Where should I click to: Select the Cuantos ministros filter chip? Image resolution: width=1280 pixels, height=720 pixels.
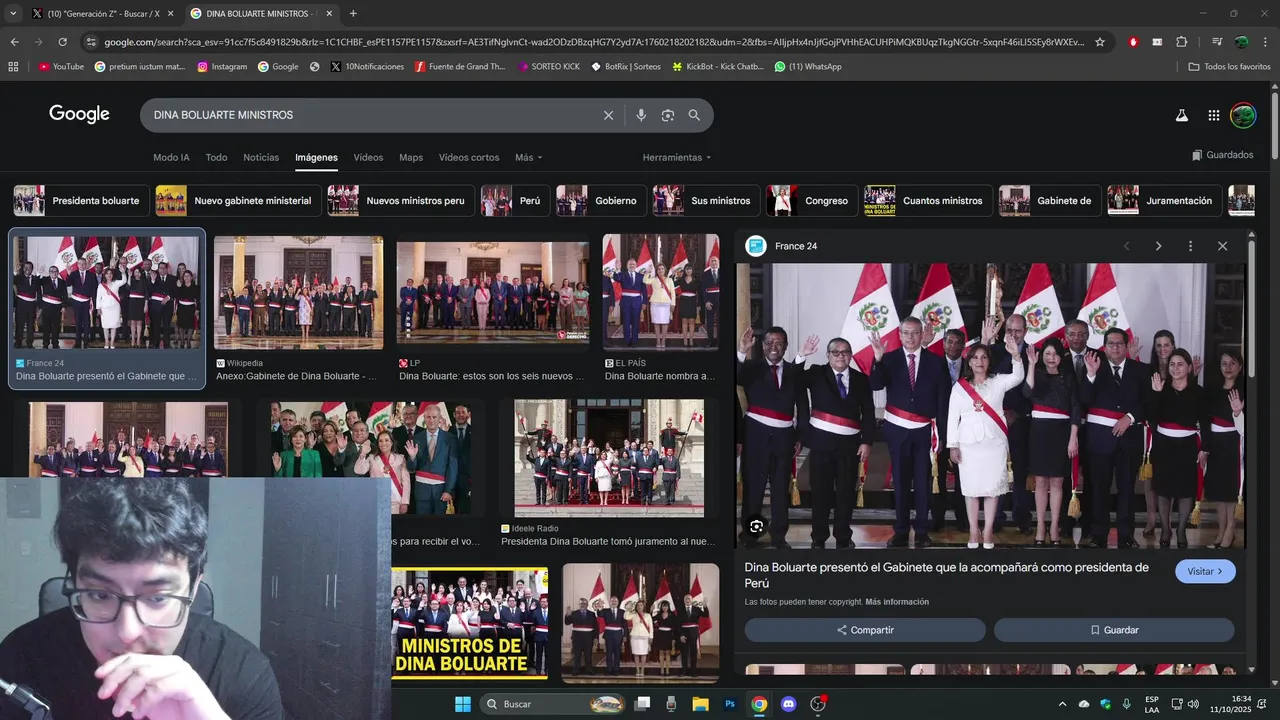click(927, 200)
